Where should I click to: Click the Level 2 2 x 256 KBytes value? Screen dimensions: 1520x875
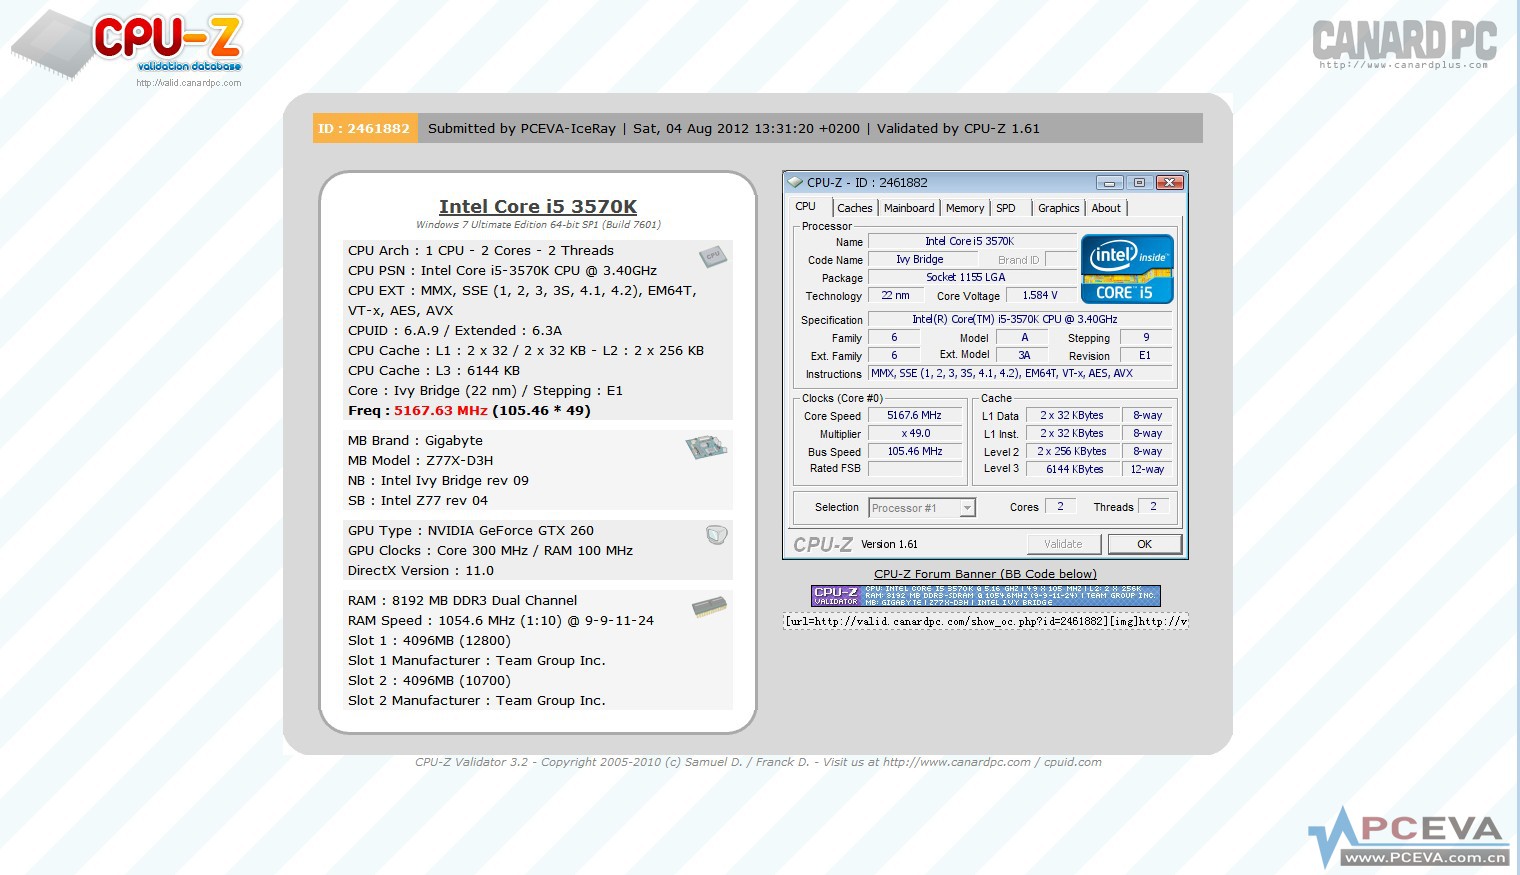click(x=1073, y=451)
